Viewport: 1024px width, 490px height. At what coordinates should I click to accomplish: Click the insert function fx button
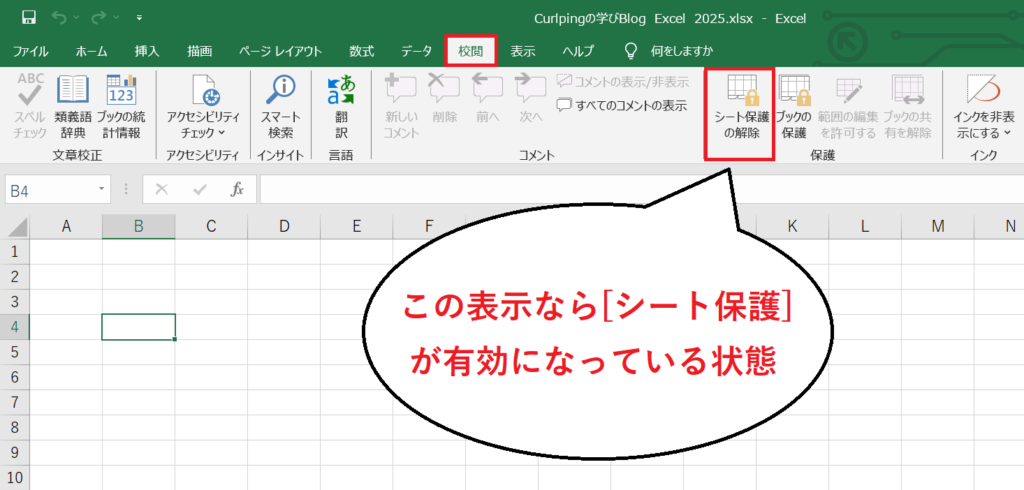click(x=237, y=188)
